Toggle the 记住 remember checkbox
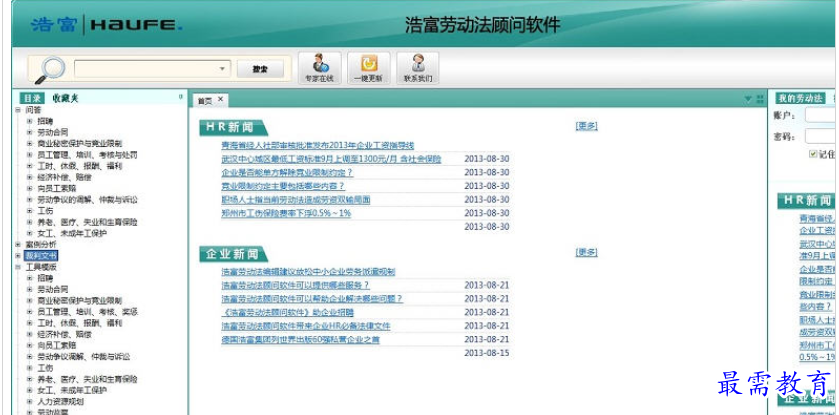The width and height of the screenshot is (839, 415). coord(813,154)
